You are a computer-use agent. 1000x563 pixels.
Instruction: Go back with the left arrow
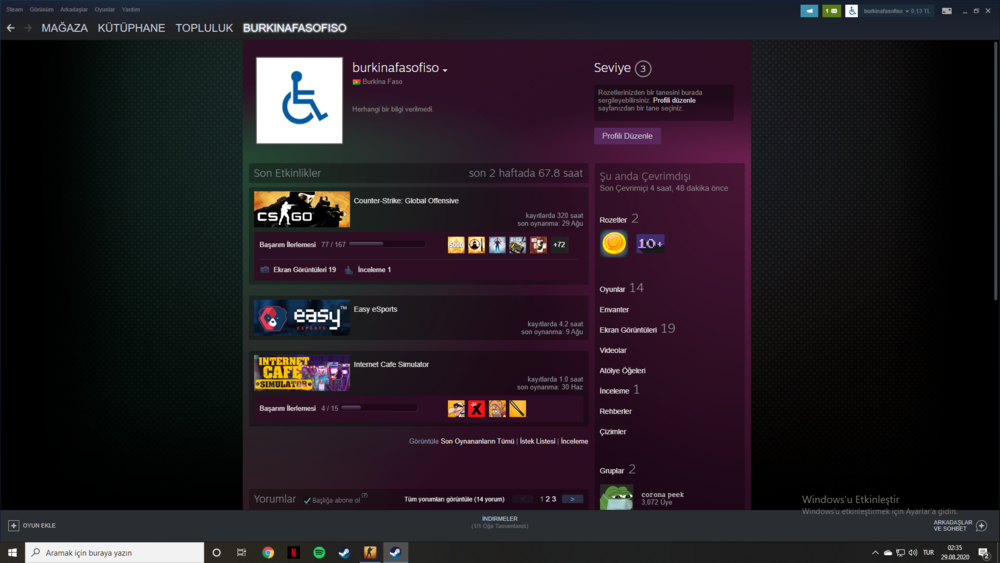tap(10, 28)
